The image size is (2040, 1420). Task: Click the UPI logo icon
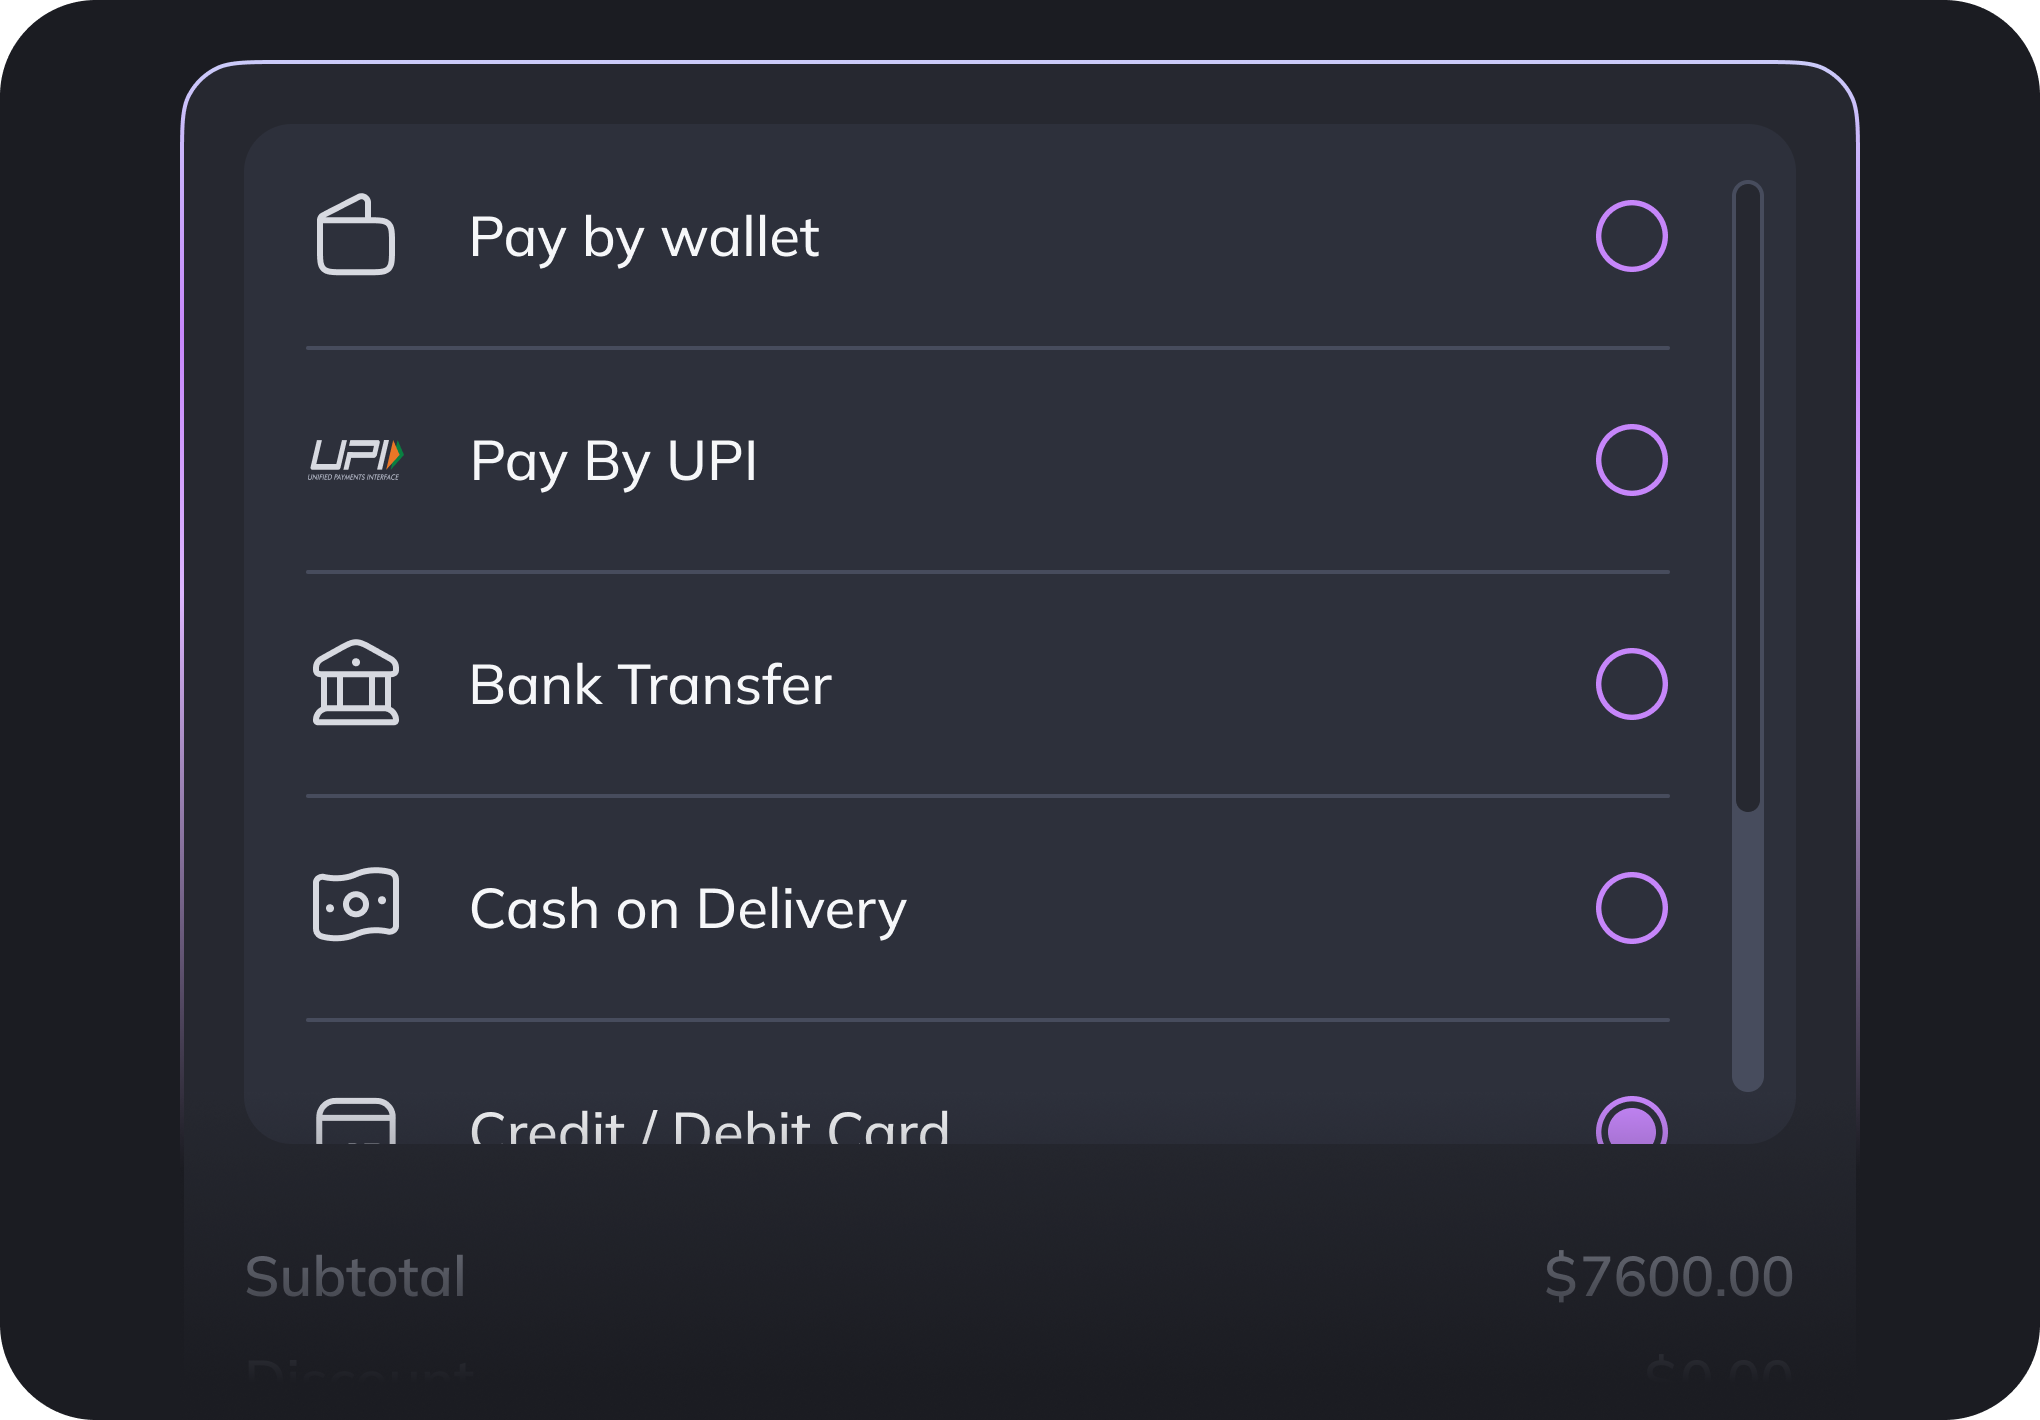[x=355, y=460]
